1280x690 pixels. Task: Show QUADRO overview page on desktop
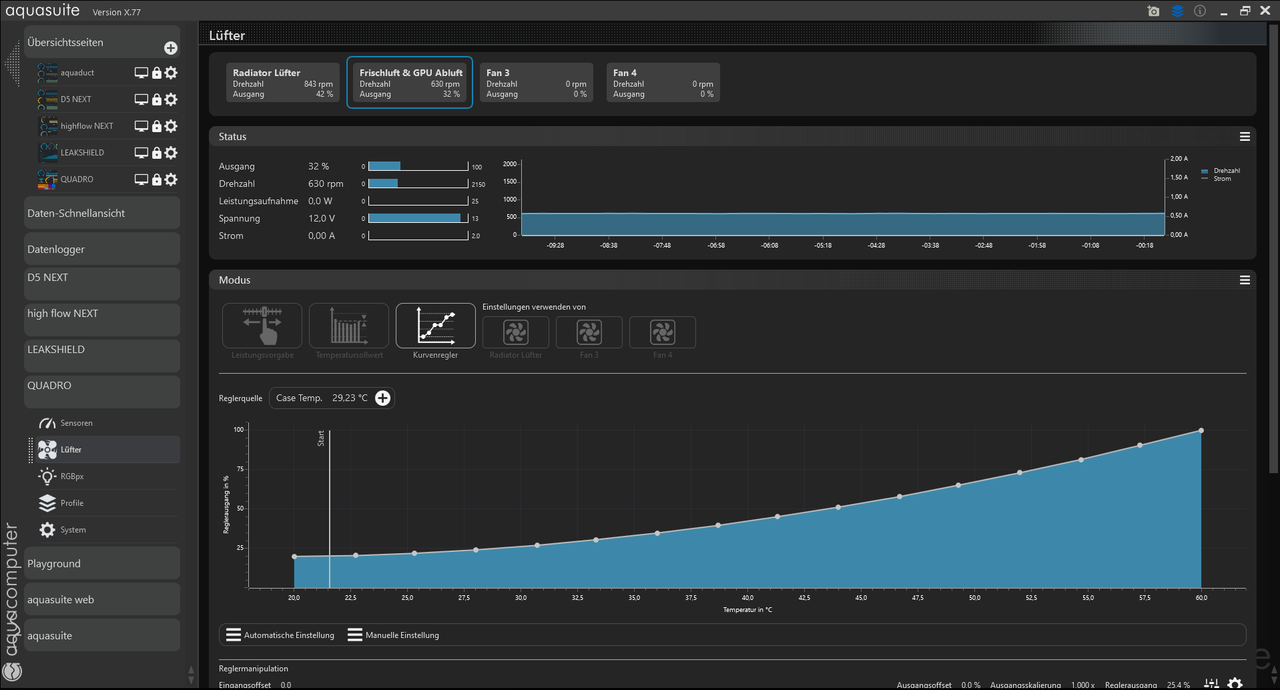click(141, 179)
